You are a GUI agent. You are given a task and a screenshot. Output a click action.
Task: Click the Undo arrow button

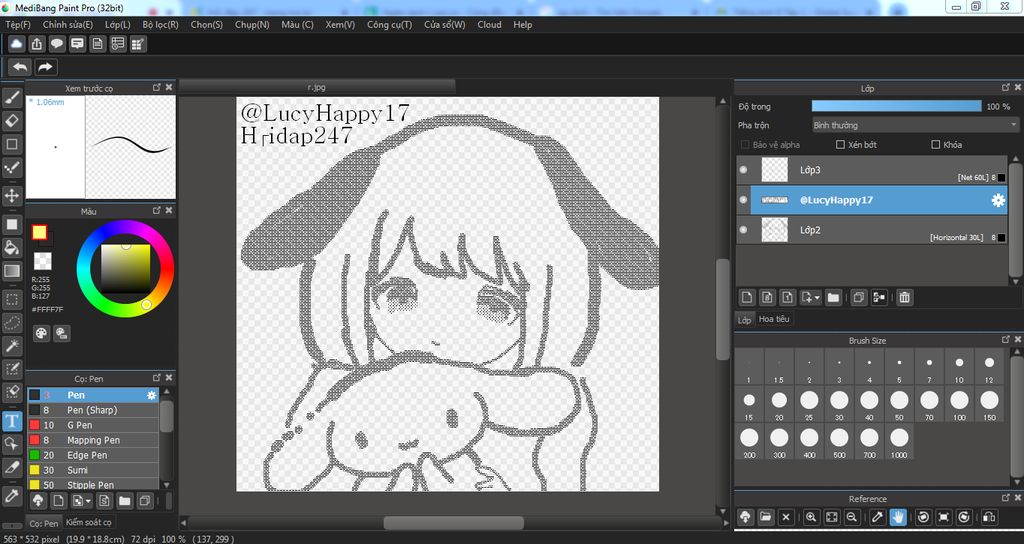tap(20, 67)
